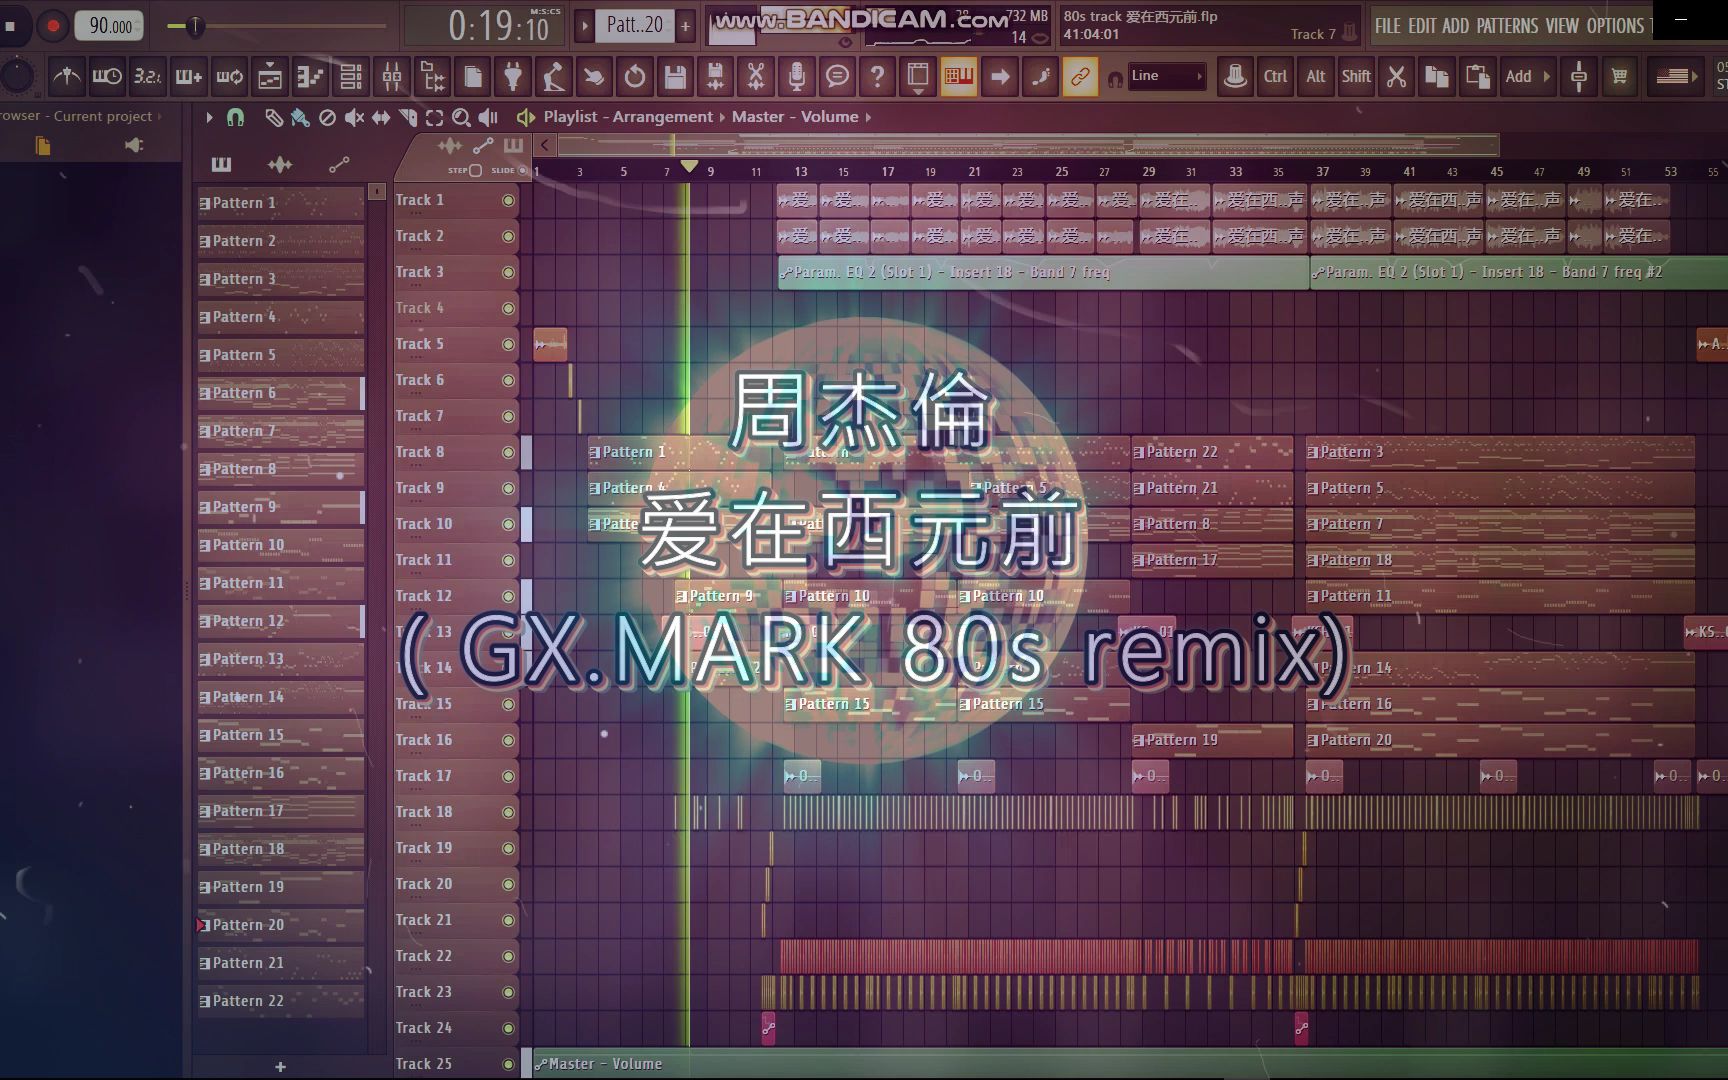1728x1080 pixels.
Task: Export audio with render icon
Action: [x=716, y=76]
